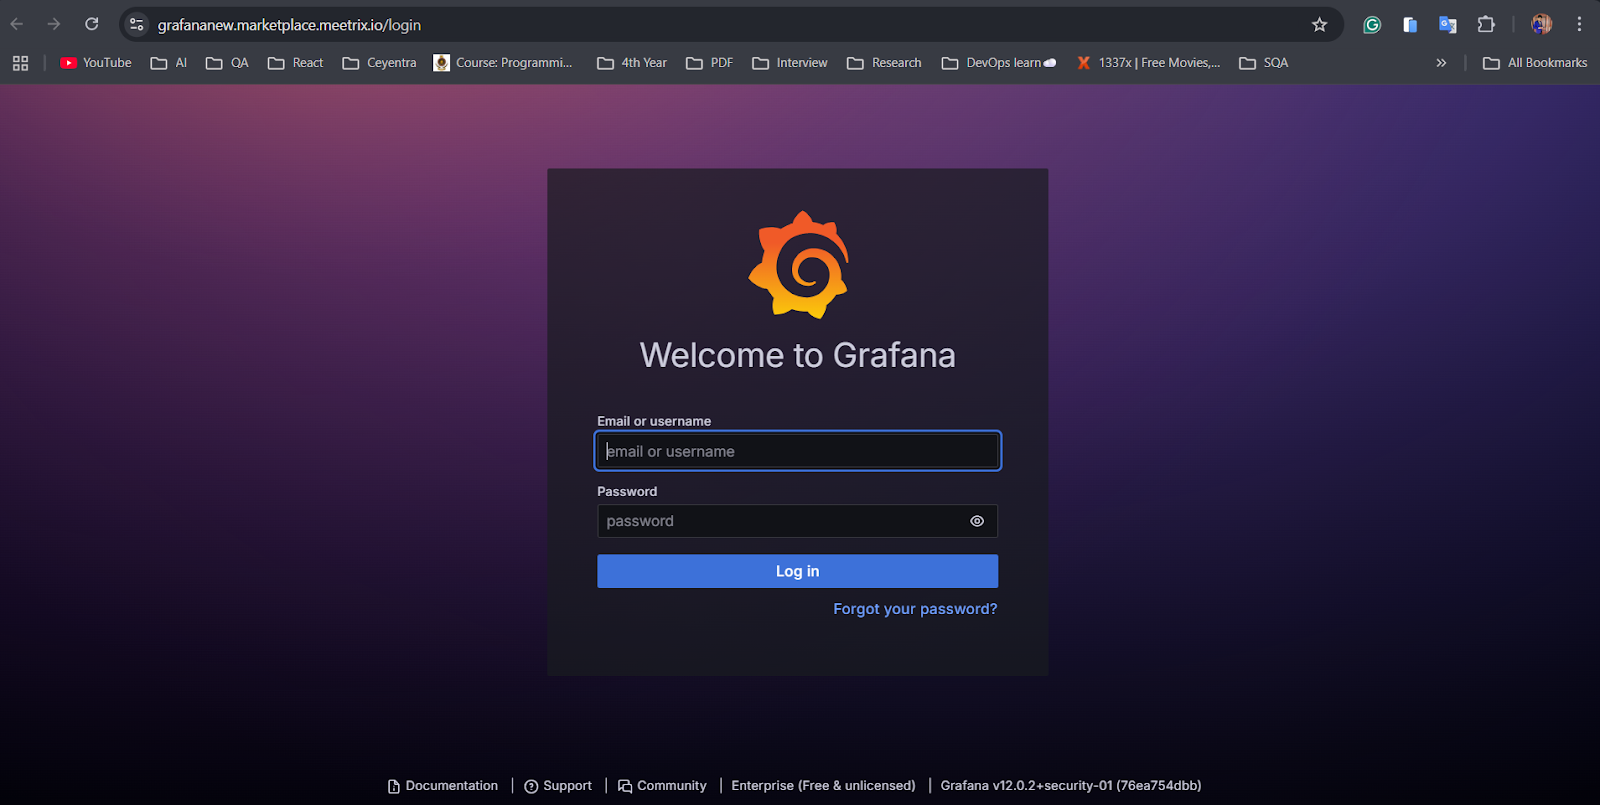Open the Extensions puzzle icon
Viewport: 1600px width, 805px height.
(x=1486, y=25)
